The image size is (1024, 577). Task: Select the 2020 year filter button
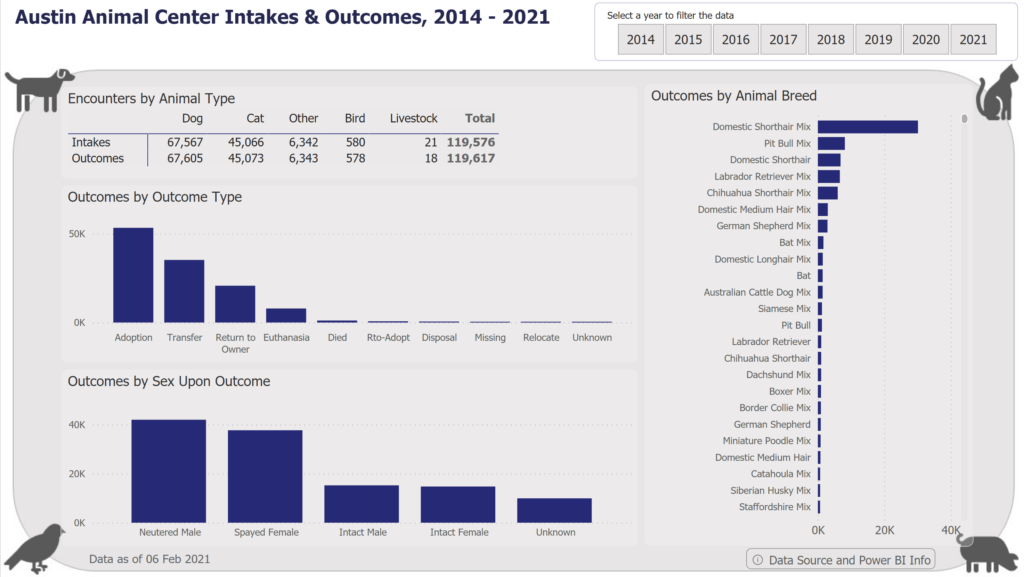pyautogui.click(x=925, y=39)
